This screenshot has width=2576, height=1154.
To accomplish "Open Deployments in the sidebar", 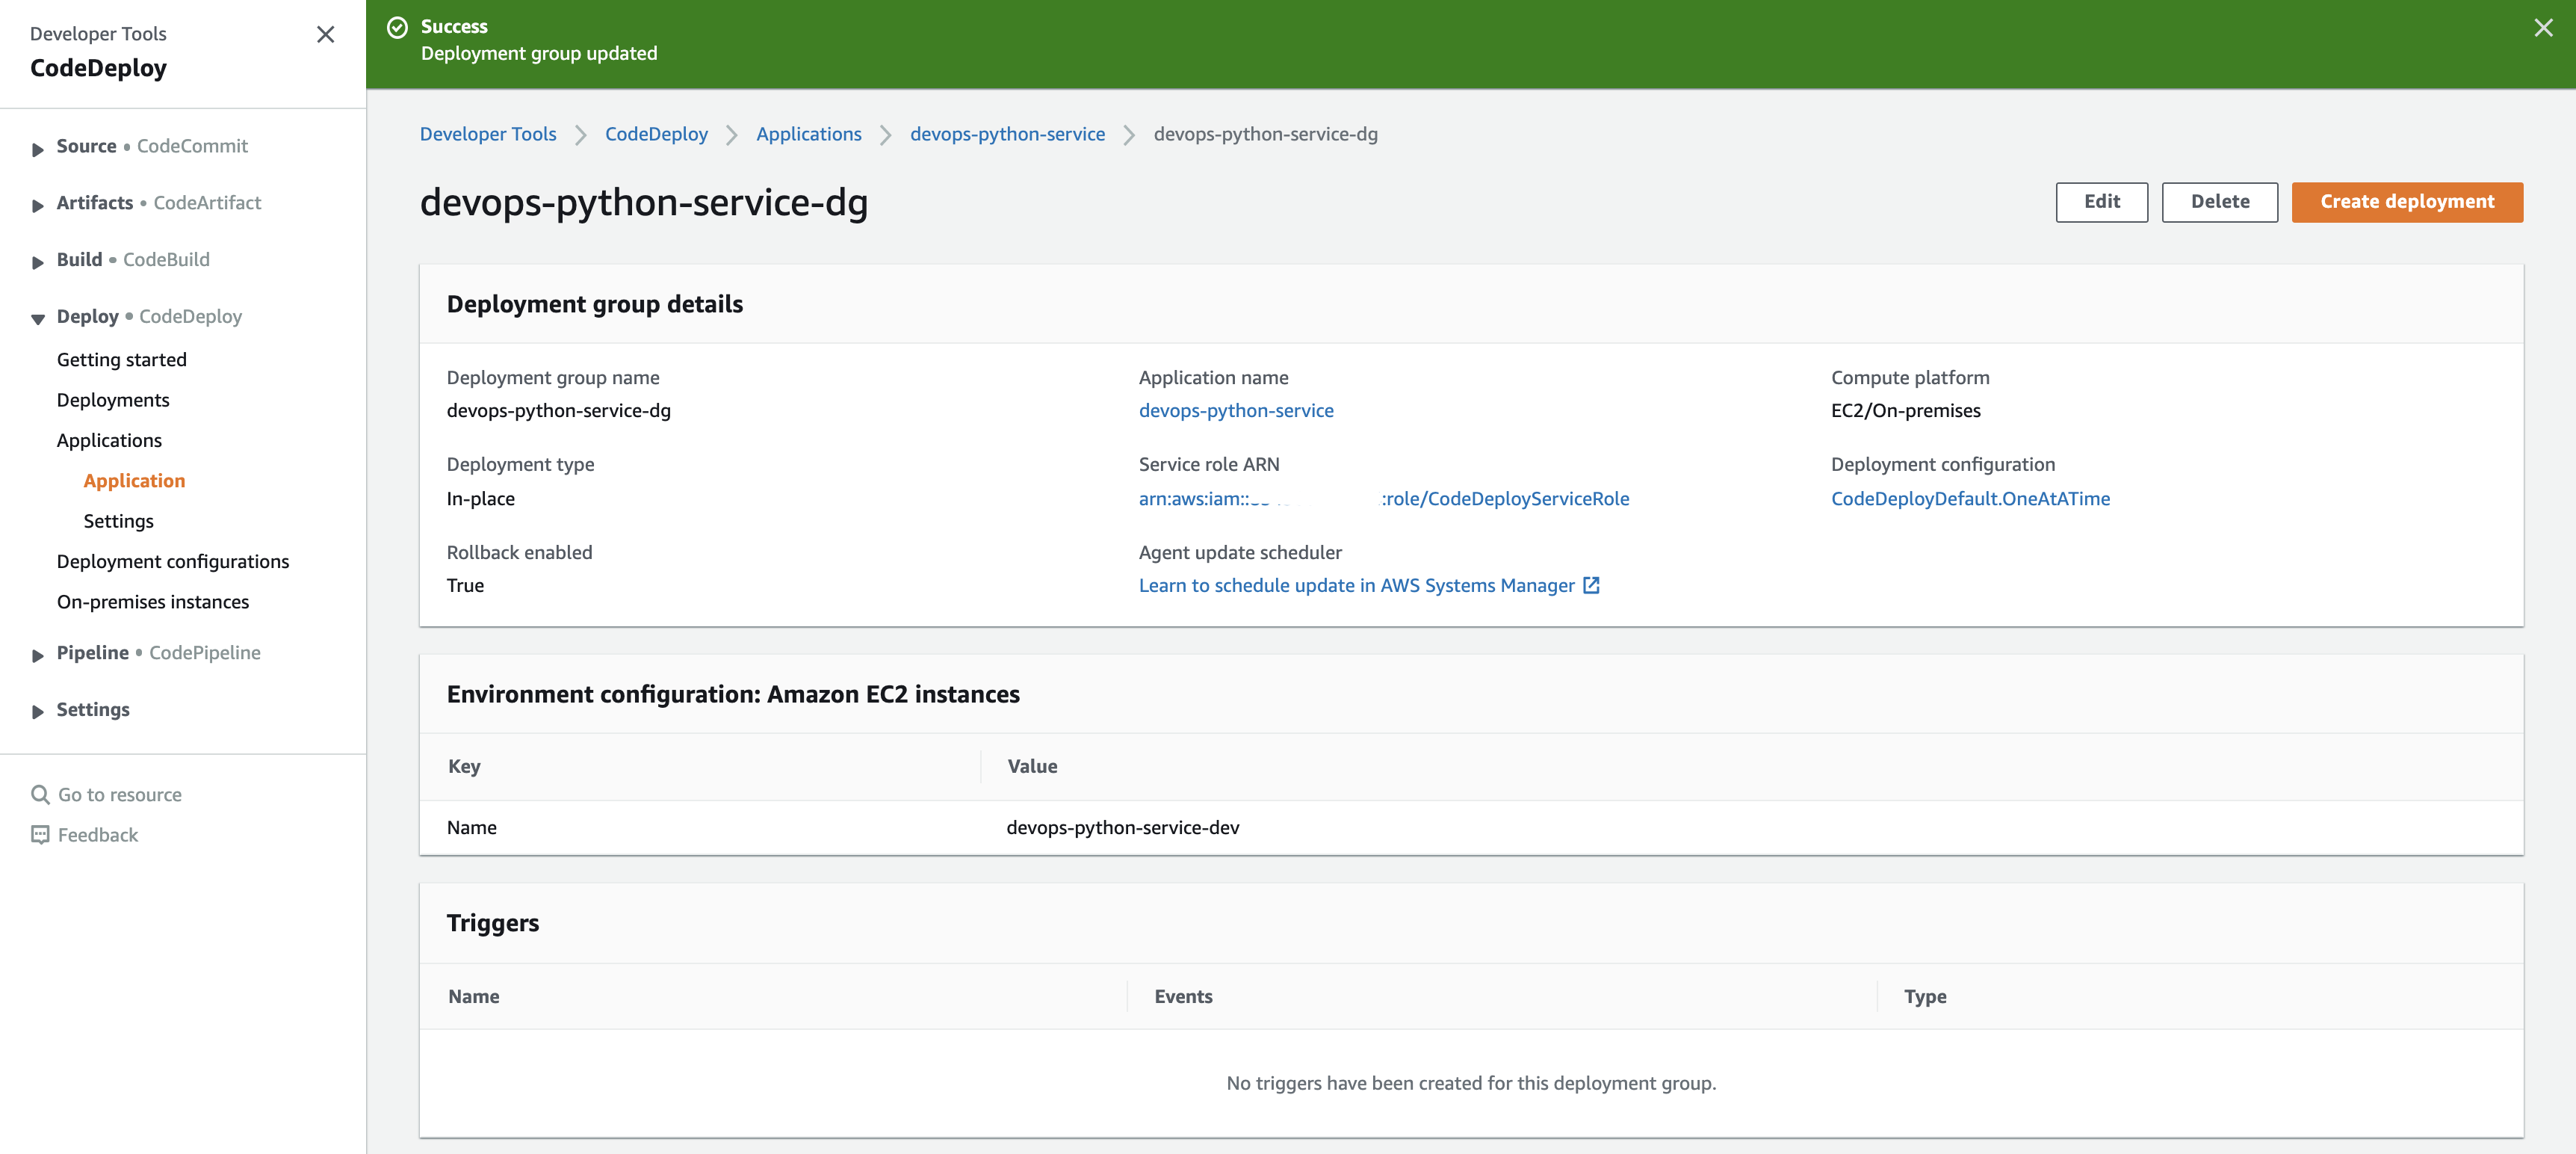I will coord(113,400).
